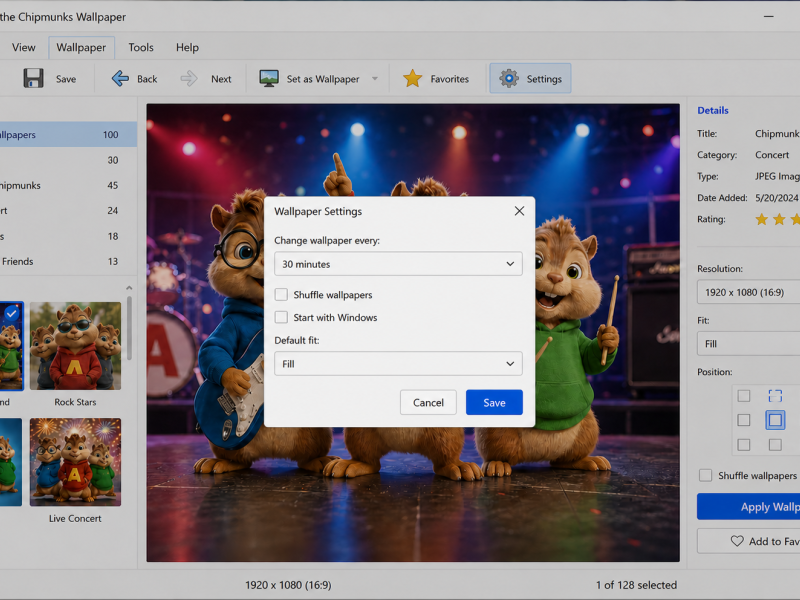800x600 pixels.
Task: Select the category row with count 100
Action: pyautogui.click(x=68, y=135)
